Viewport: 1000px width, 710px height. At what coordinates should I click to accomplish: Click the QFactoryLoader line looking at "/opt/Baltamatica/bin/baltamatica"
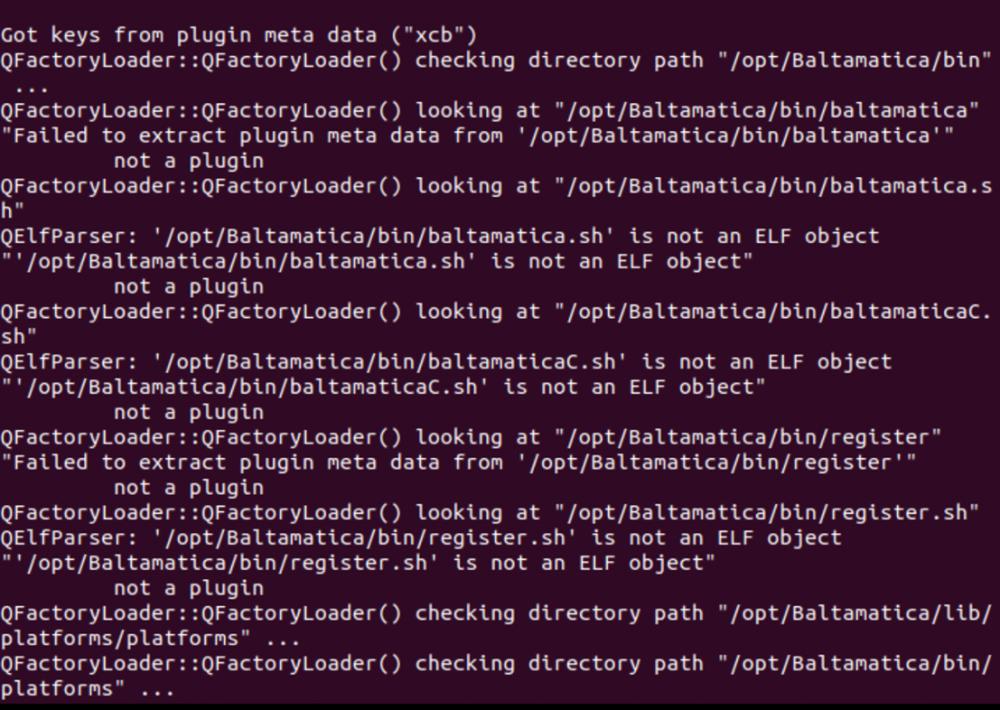[x=490, y=110]
